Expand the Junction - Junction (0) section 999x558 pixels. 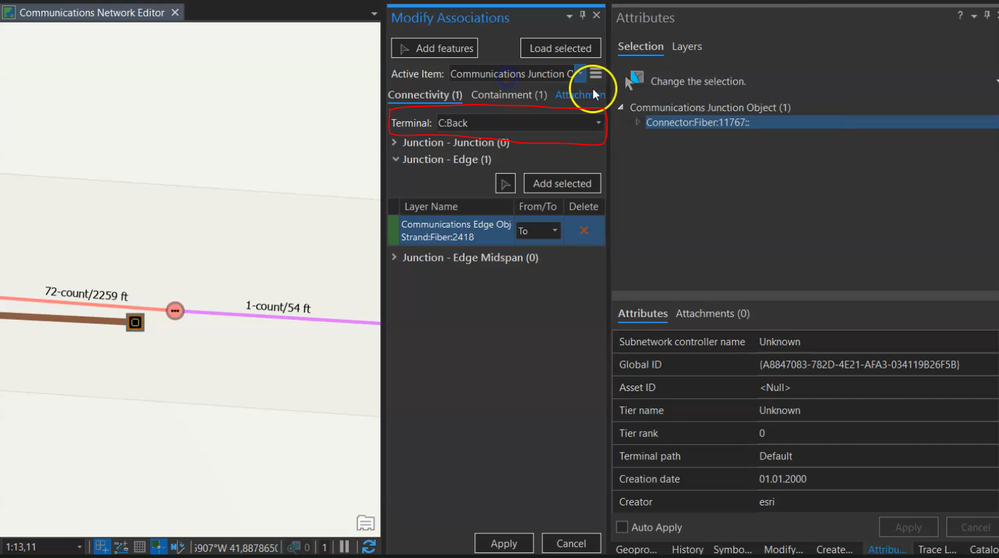394,143
